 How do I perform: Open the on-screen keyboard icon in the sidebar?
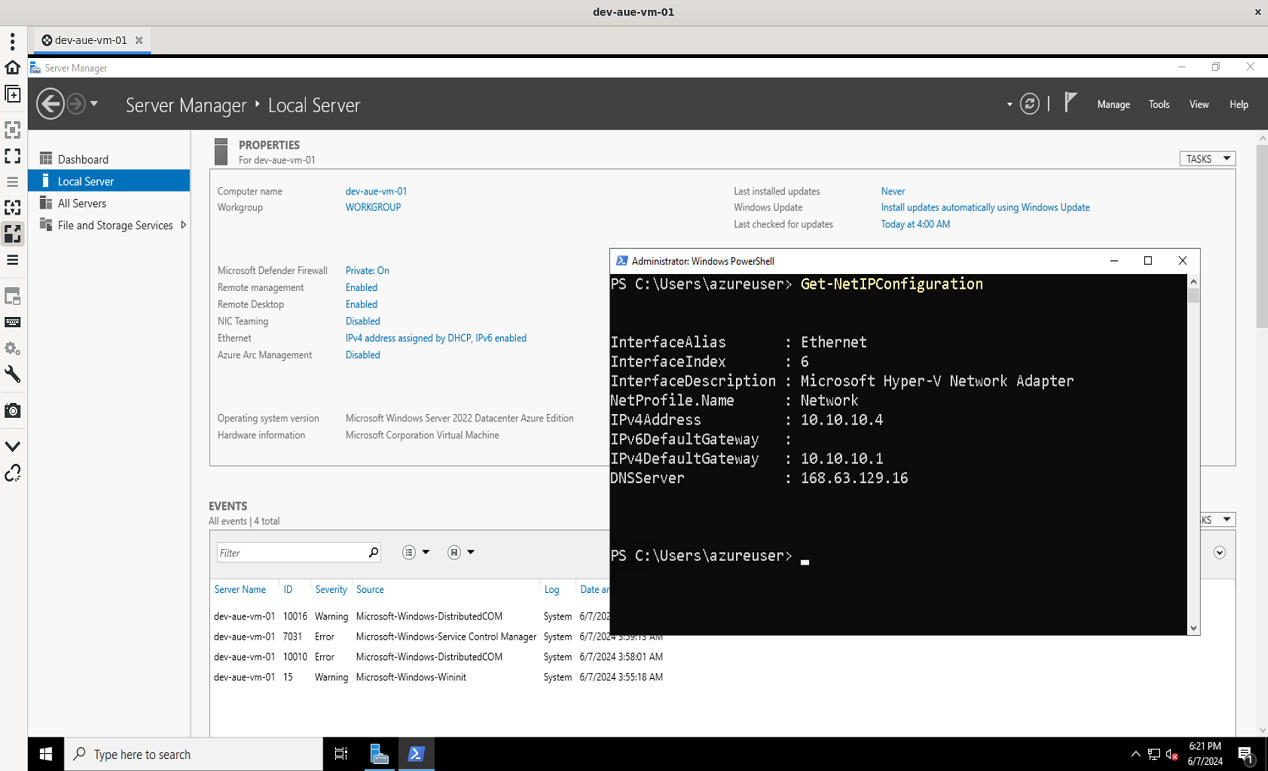pos(13,322)
